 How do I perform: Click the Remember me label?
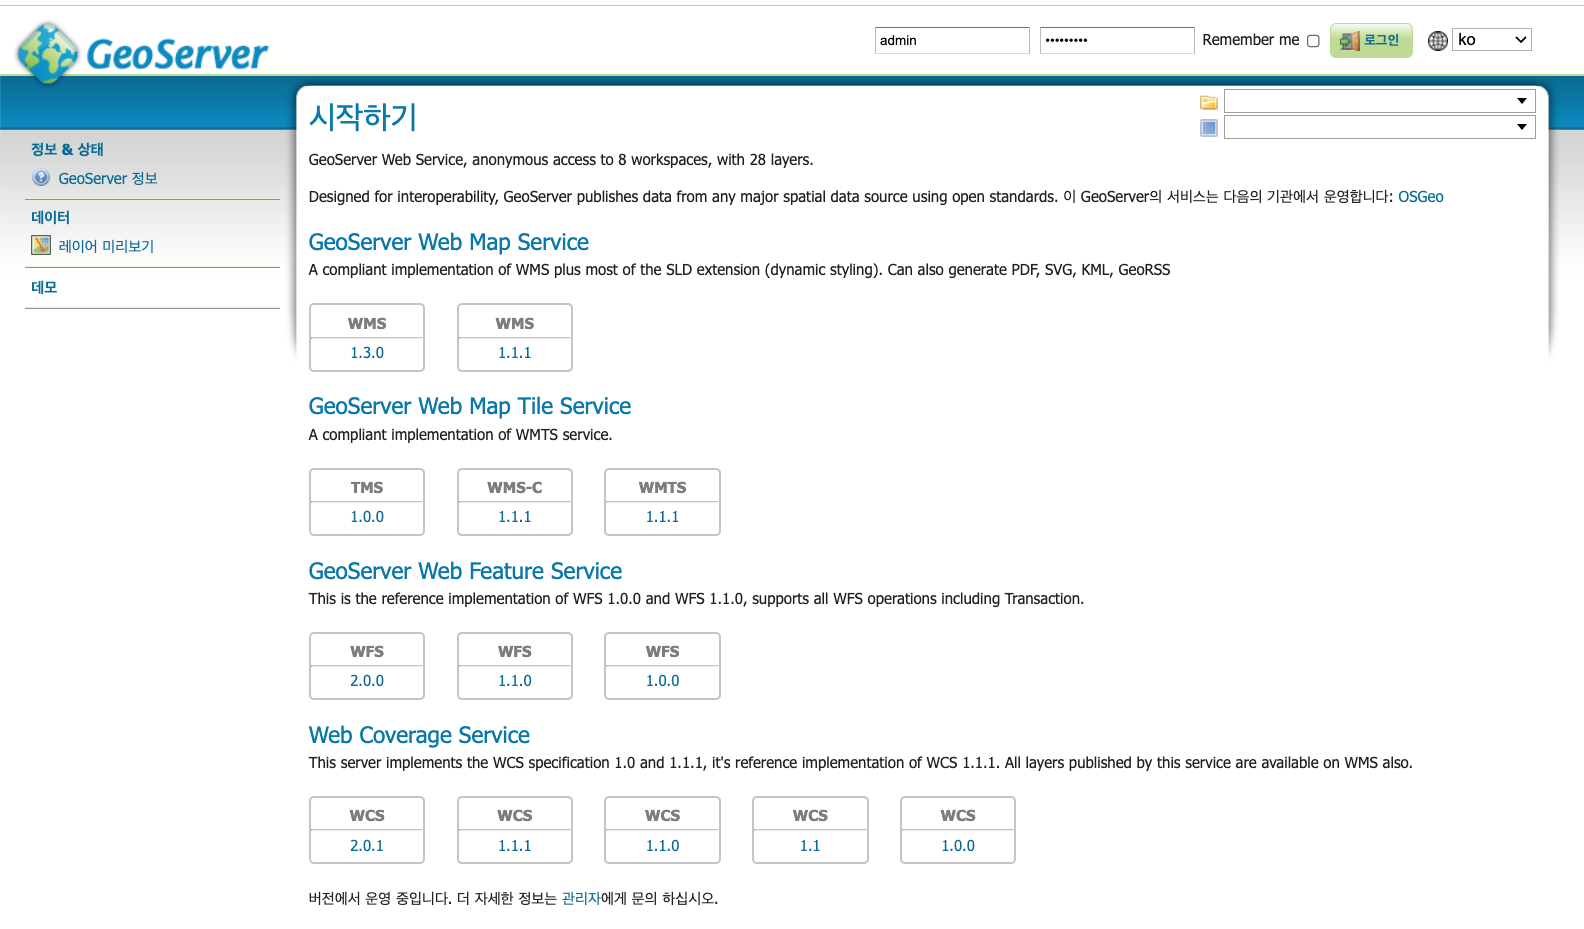[x=1251, y=40]
